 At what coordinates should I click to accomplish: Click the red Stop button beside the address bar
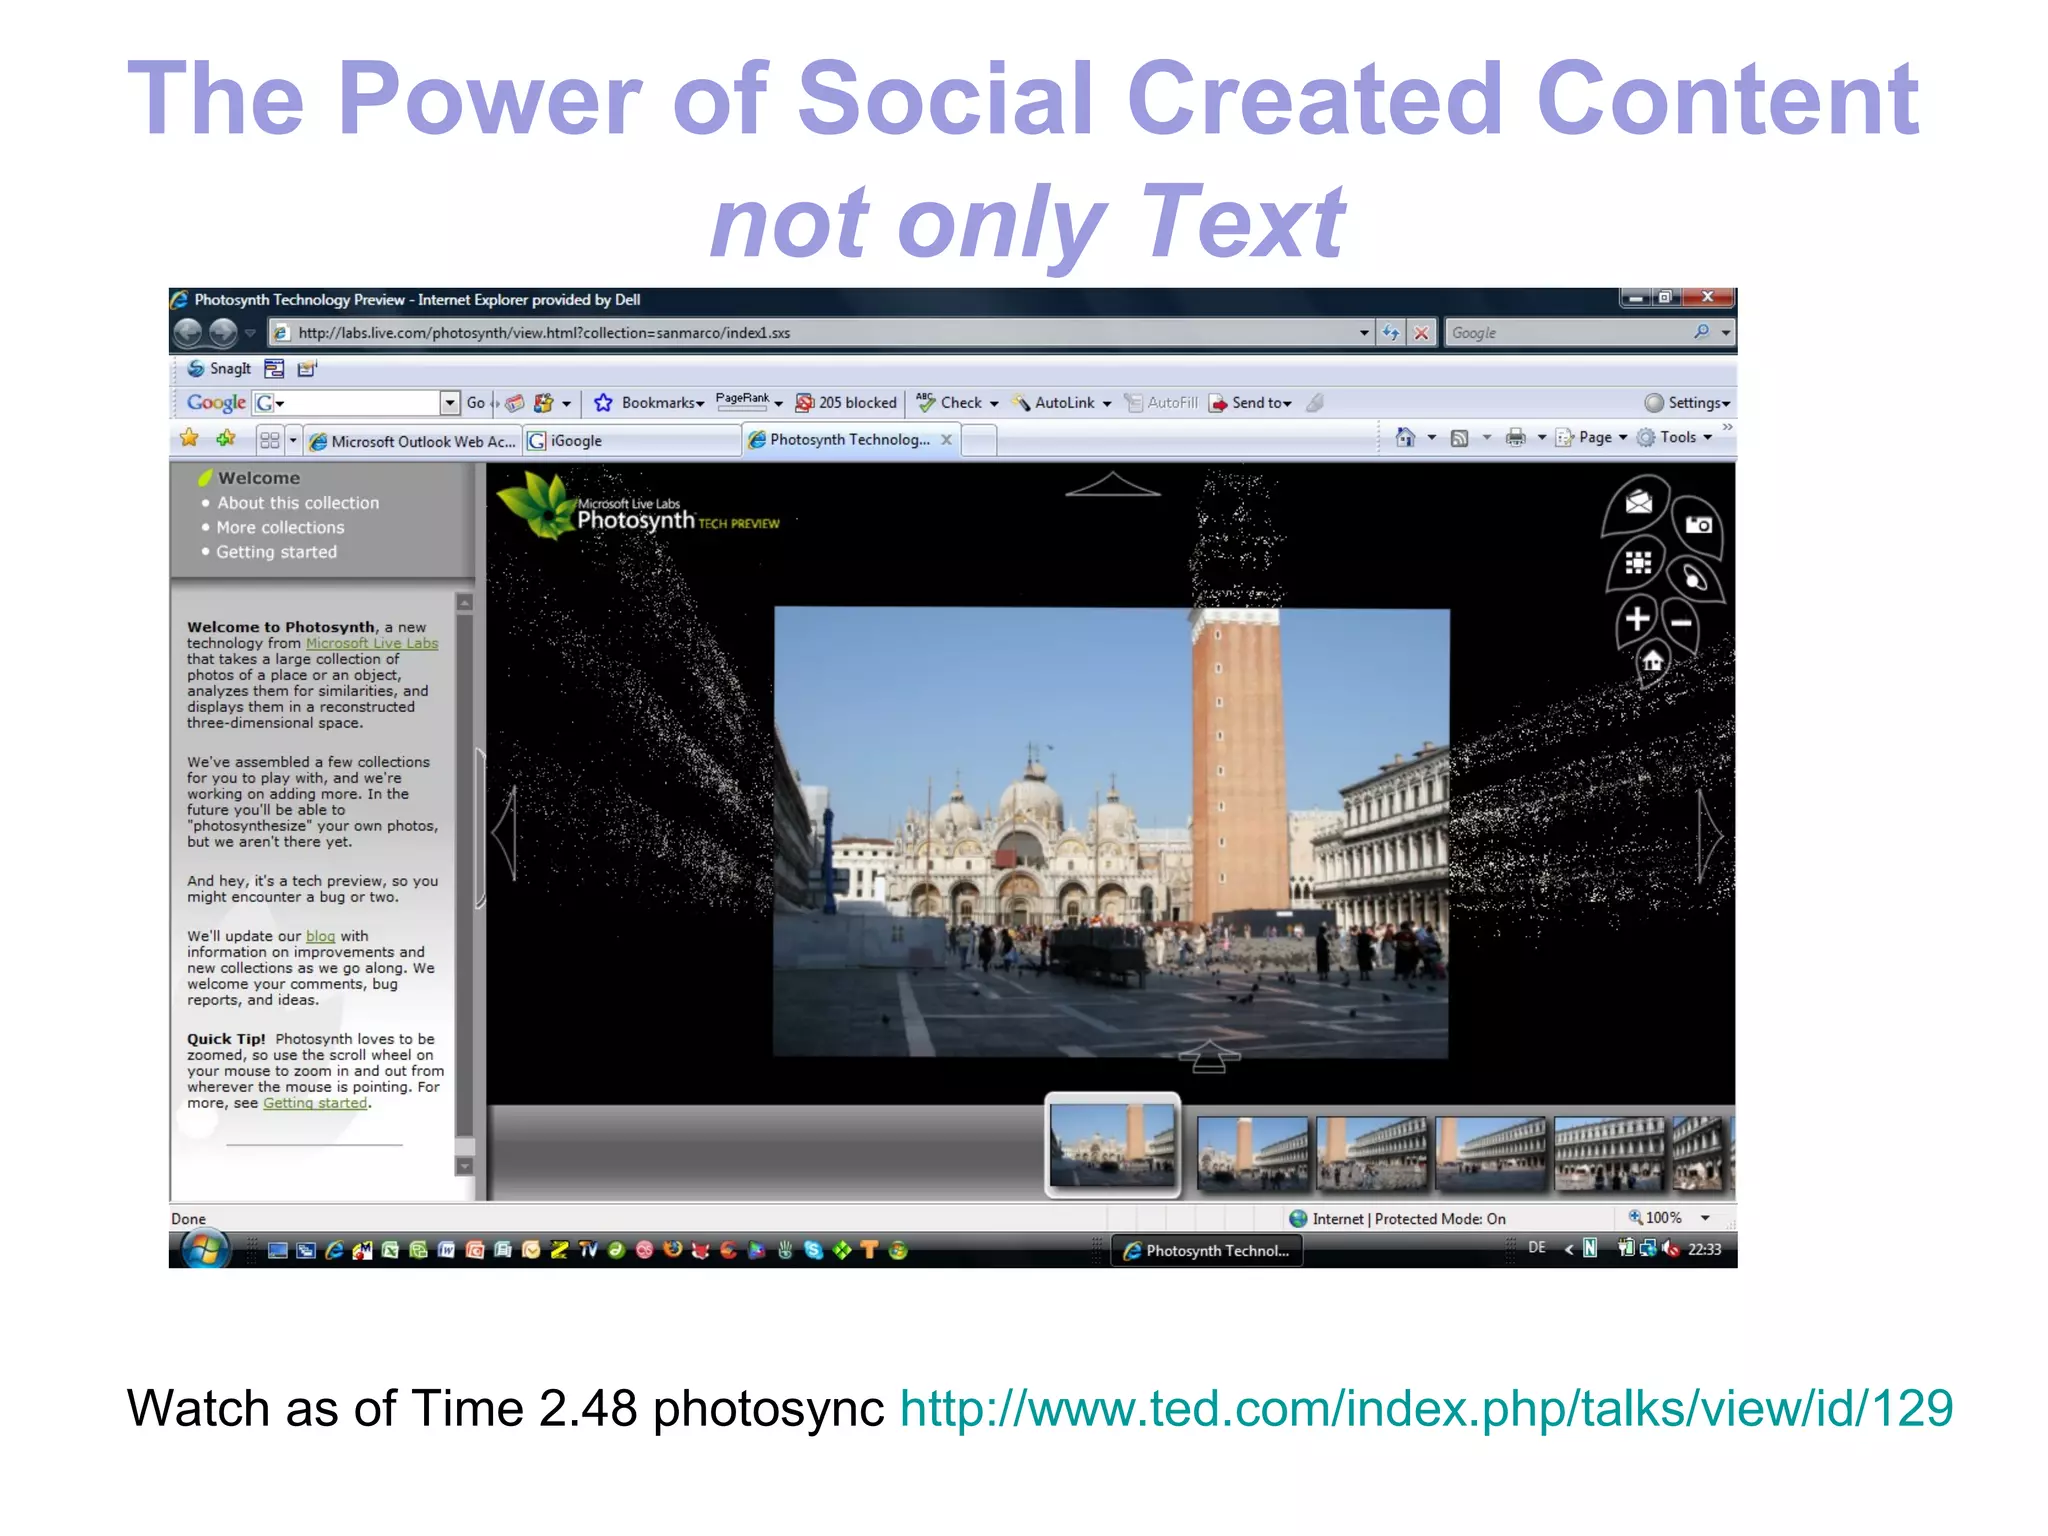[1421, 333]
